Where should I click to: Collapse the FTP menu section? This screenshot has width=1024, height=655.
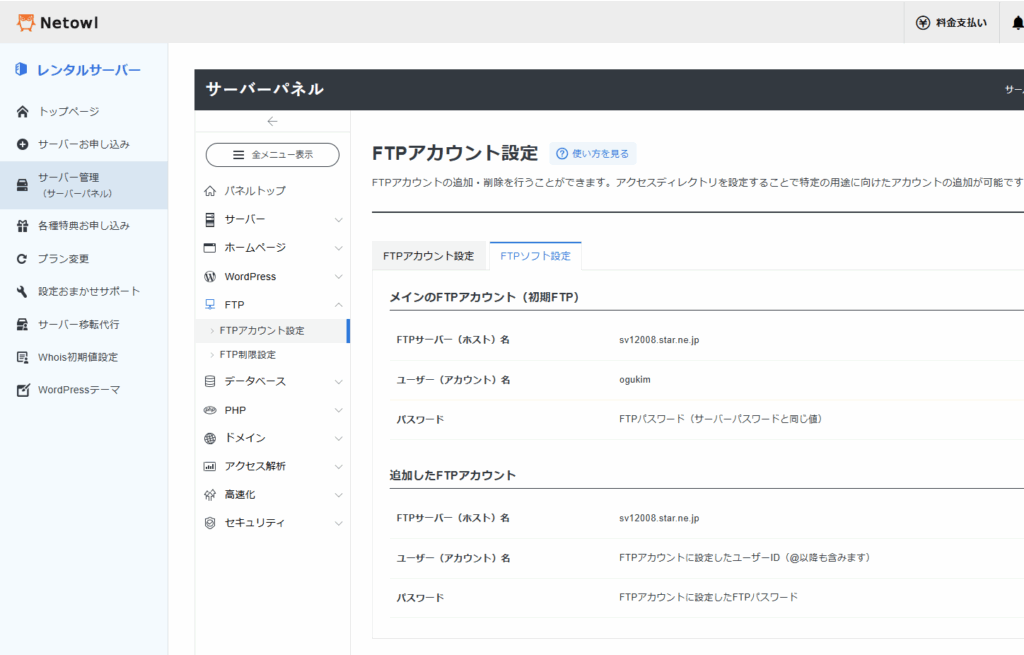[338, 304]
